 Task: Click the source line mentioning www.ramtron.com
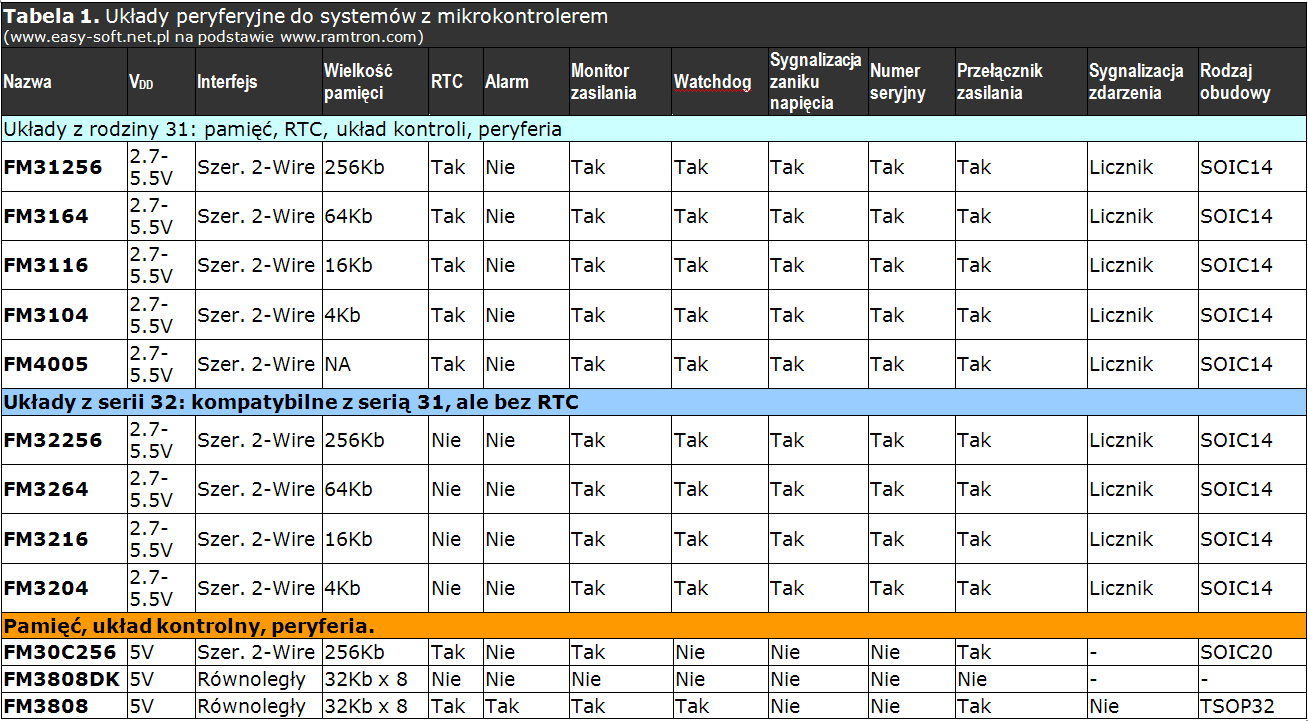214,37
